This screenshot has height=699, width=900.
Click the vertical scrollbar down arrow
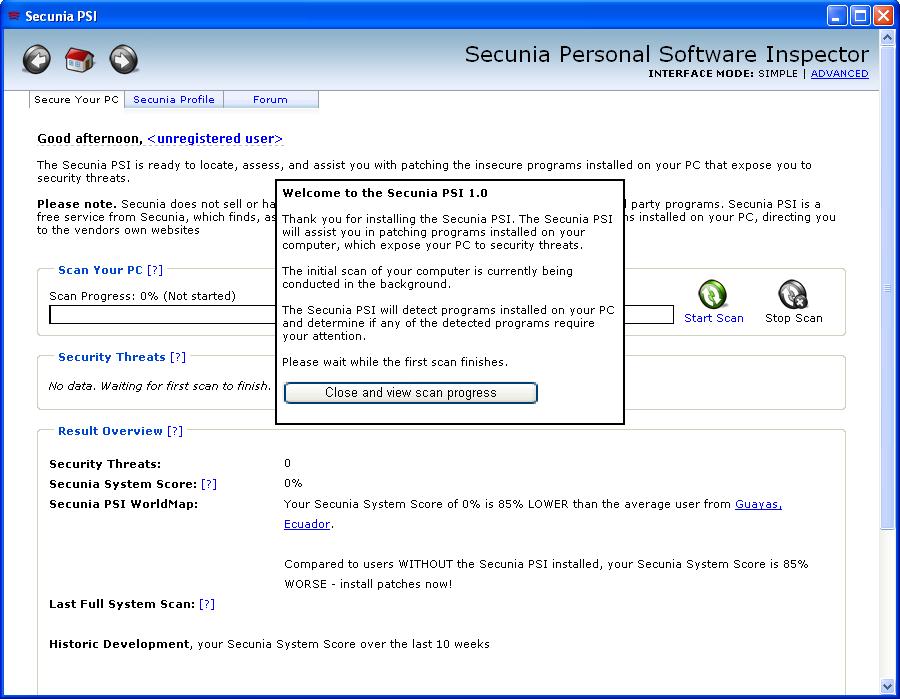[887, 686]
